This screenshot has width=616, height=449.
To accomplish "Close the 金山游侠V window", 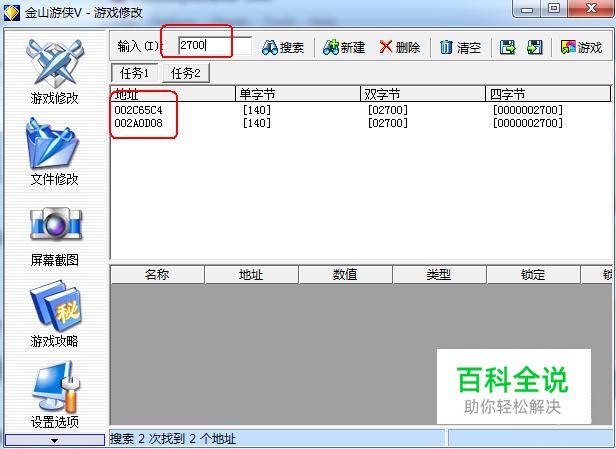I will 590,9.
